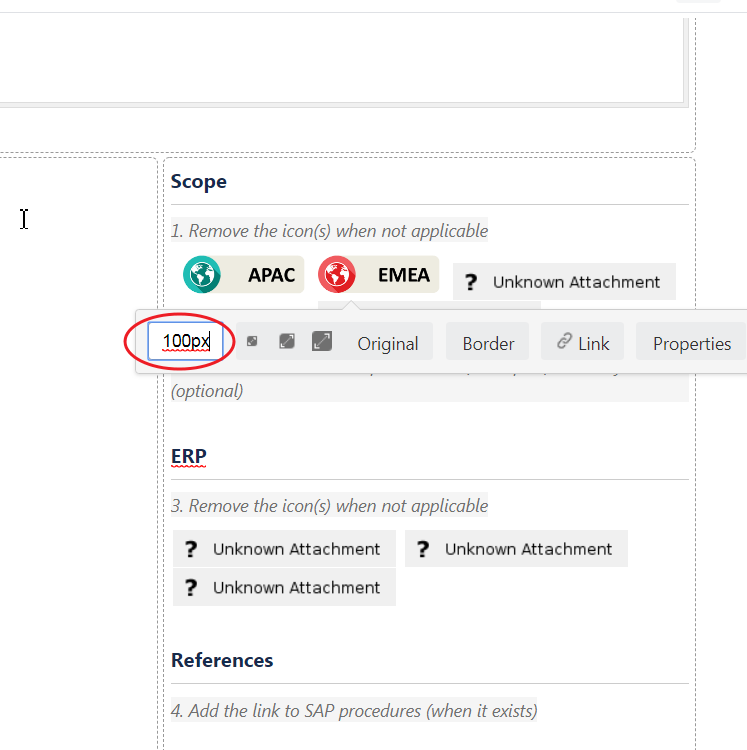This screenshot has height=750, width=747.
Task: Click the References heading text
Action: pos(222,661)
